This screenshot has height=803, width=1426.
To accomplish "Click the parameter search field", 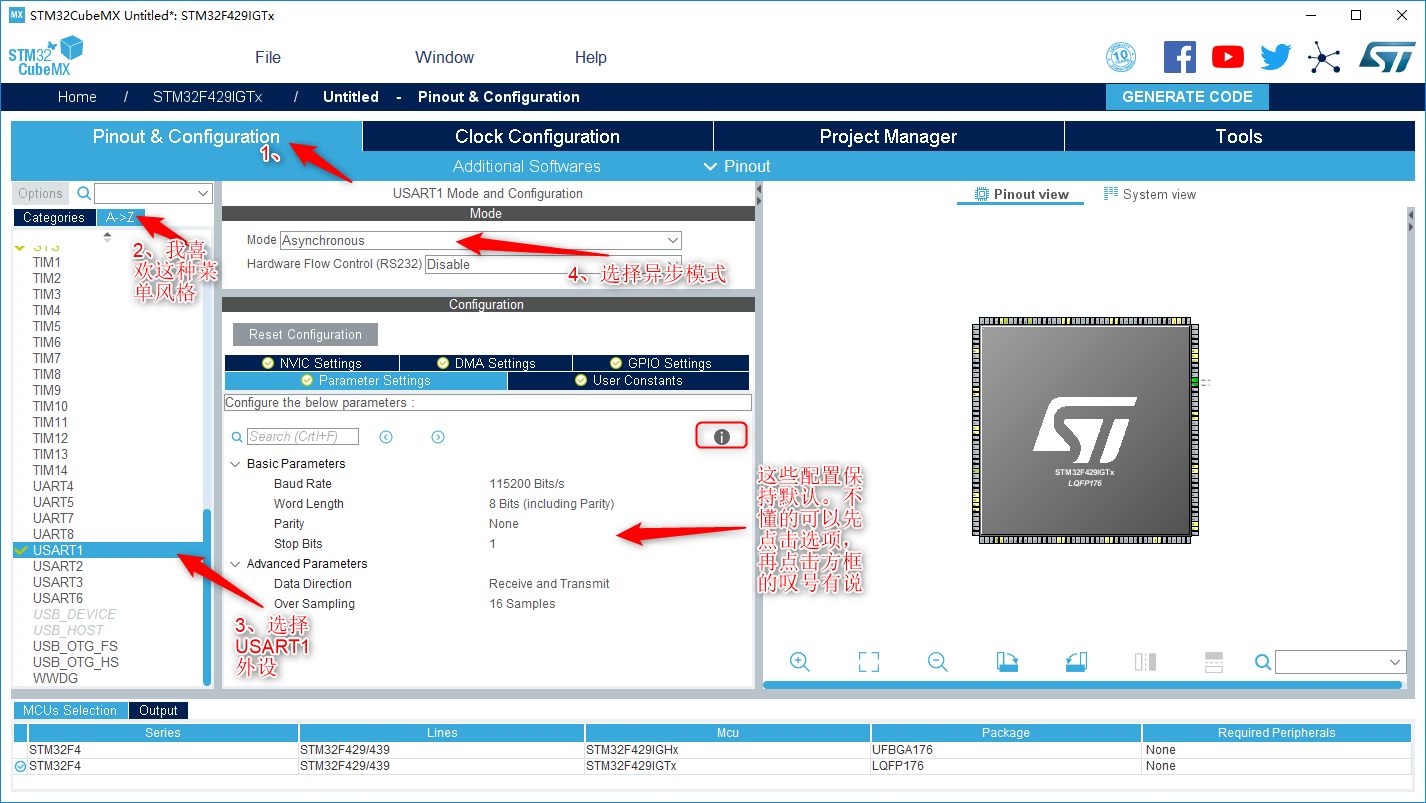I will click(x=300, y=436).
